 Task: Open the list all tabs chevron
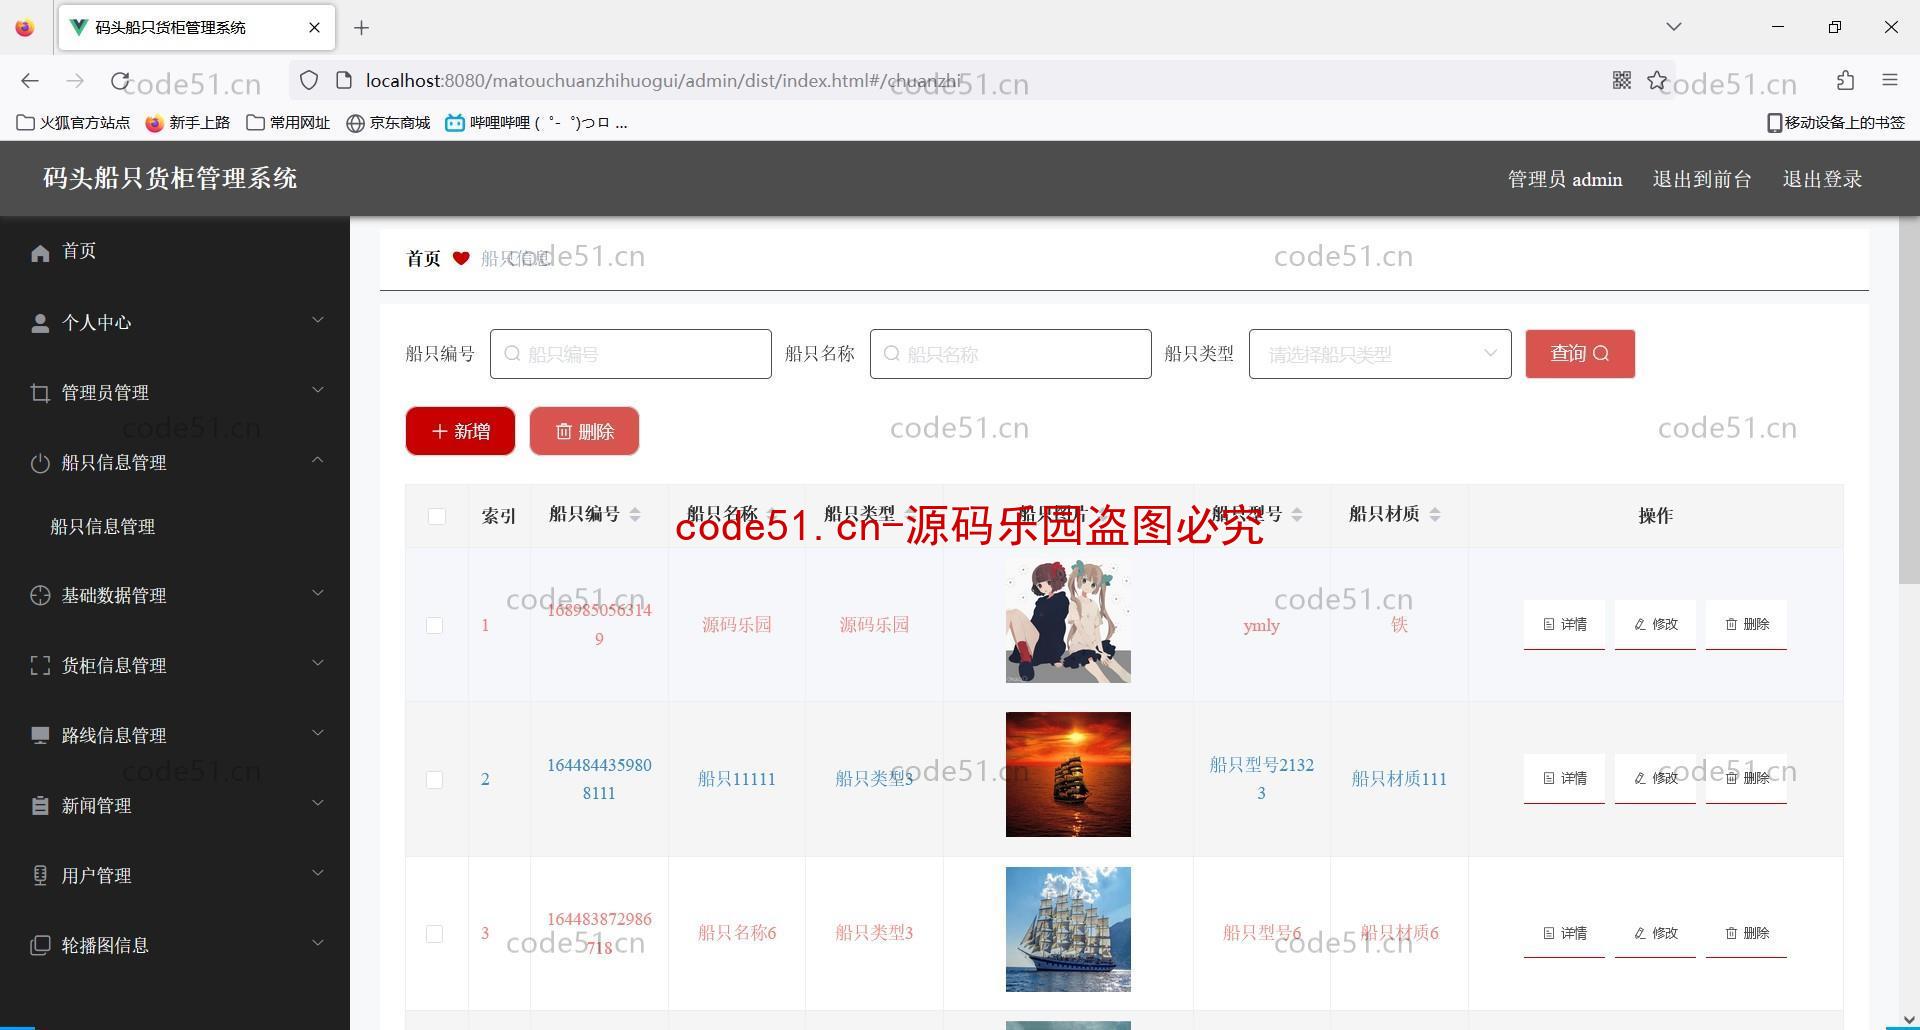click(1673, 27)
